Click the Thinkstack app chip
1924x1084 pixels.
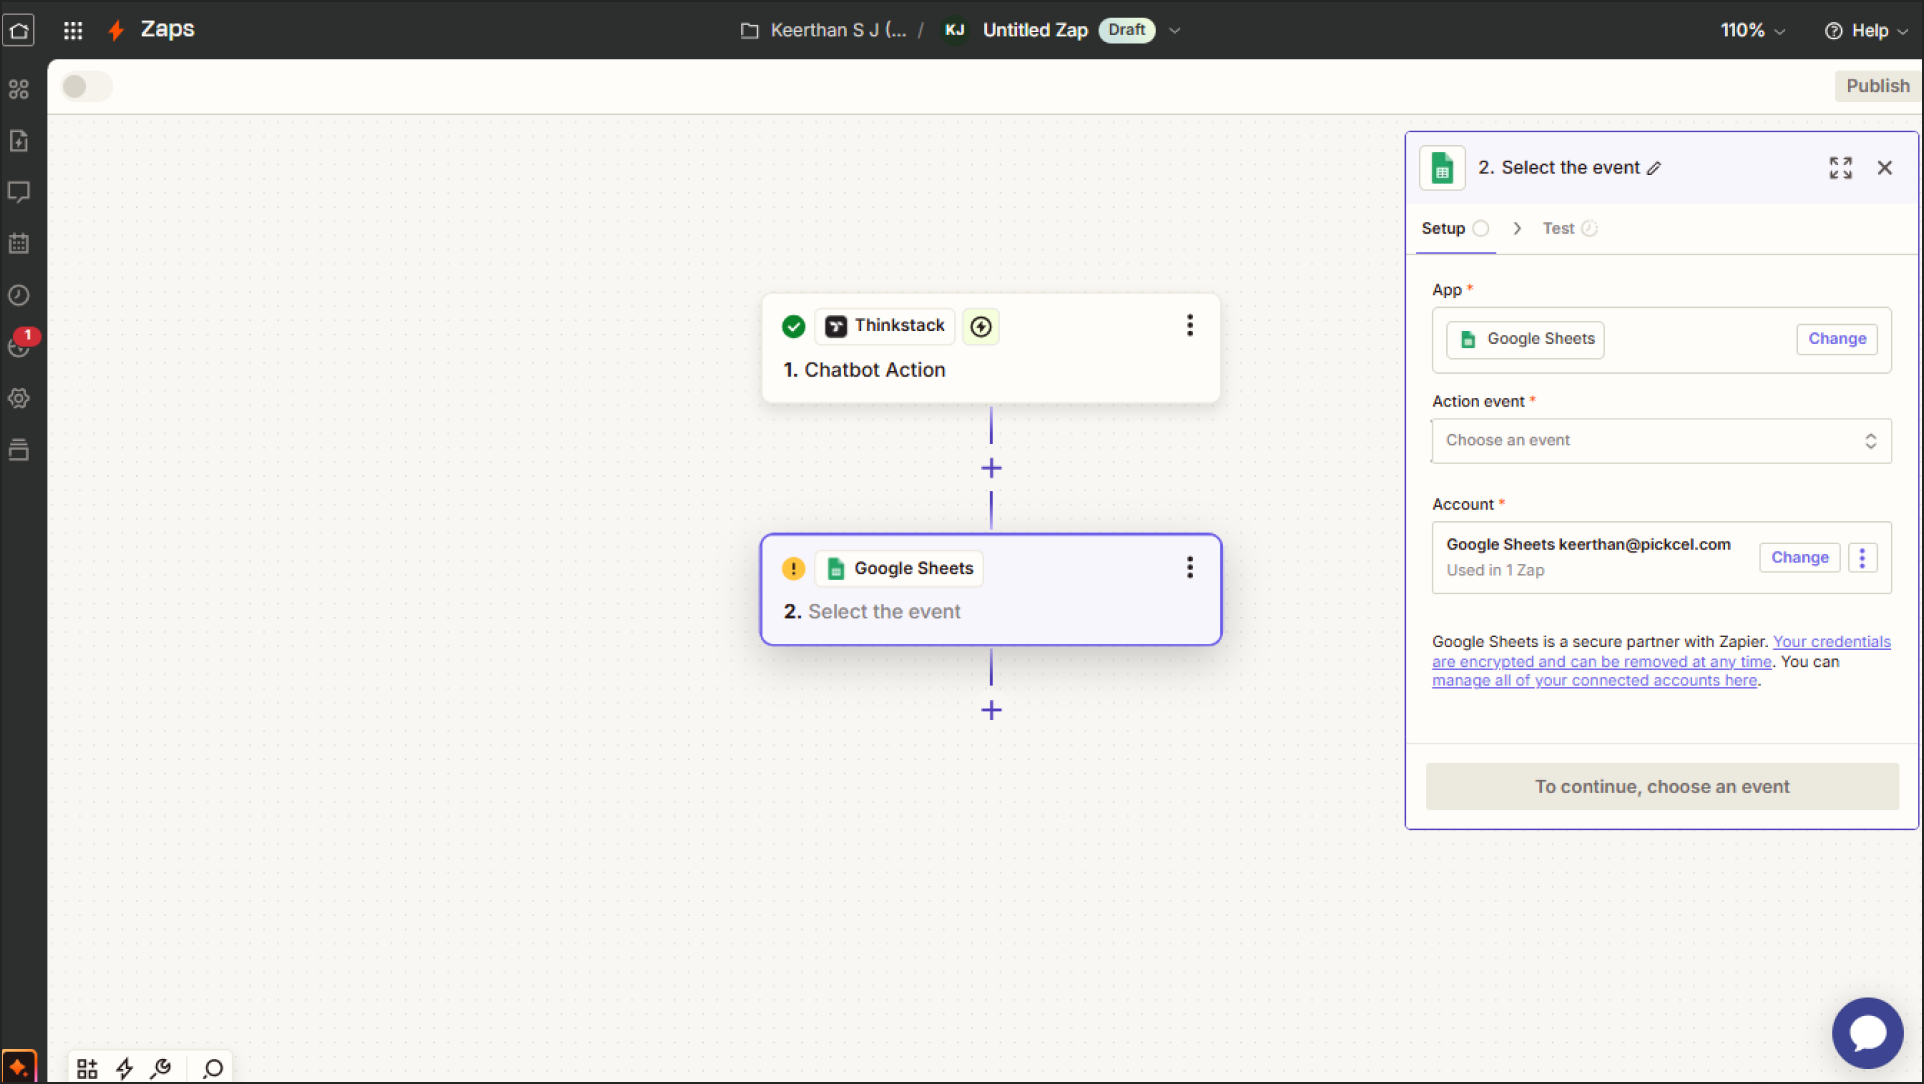885,326
